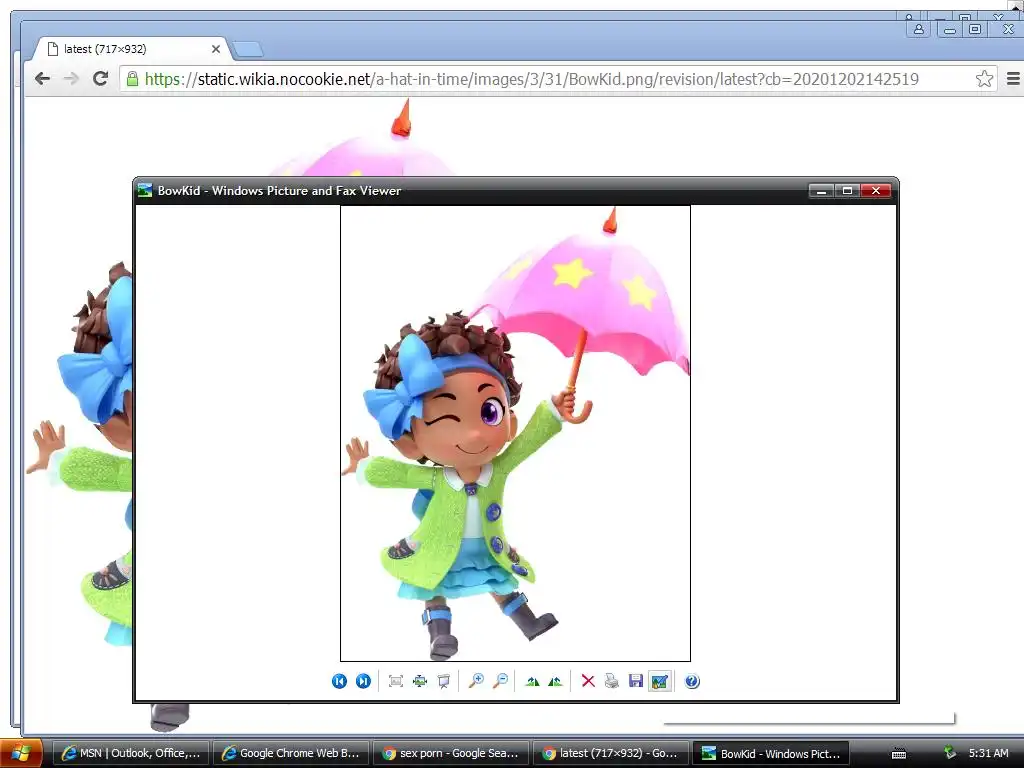Switch to "latest (717×932)" taskbar item
Viewport: 1024px width, 768px height.
[x=611, y=753]
